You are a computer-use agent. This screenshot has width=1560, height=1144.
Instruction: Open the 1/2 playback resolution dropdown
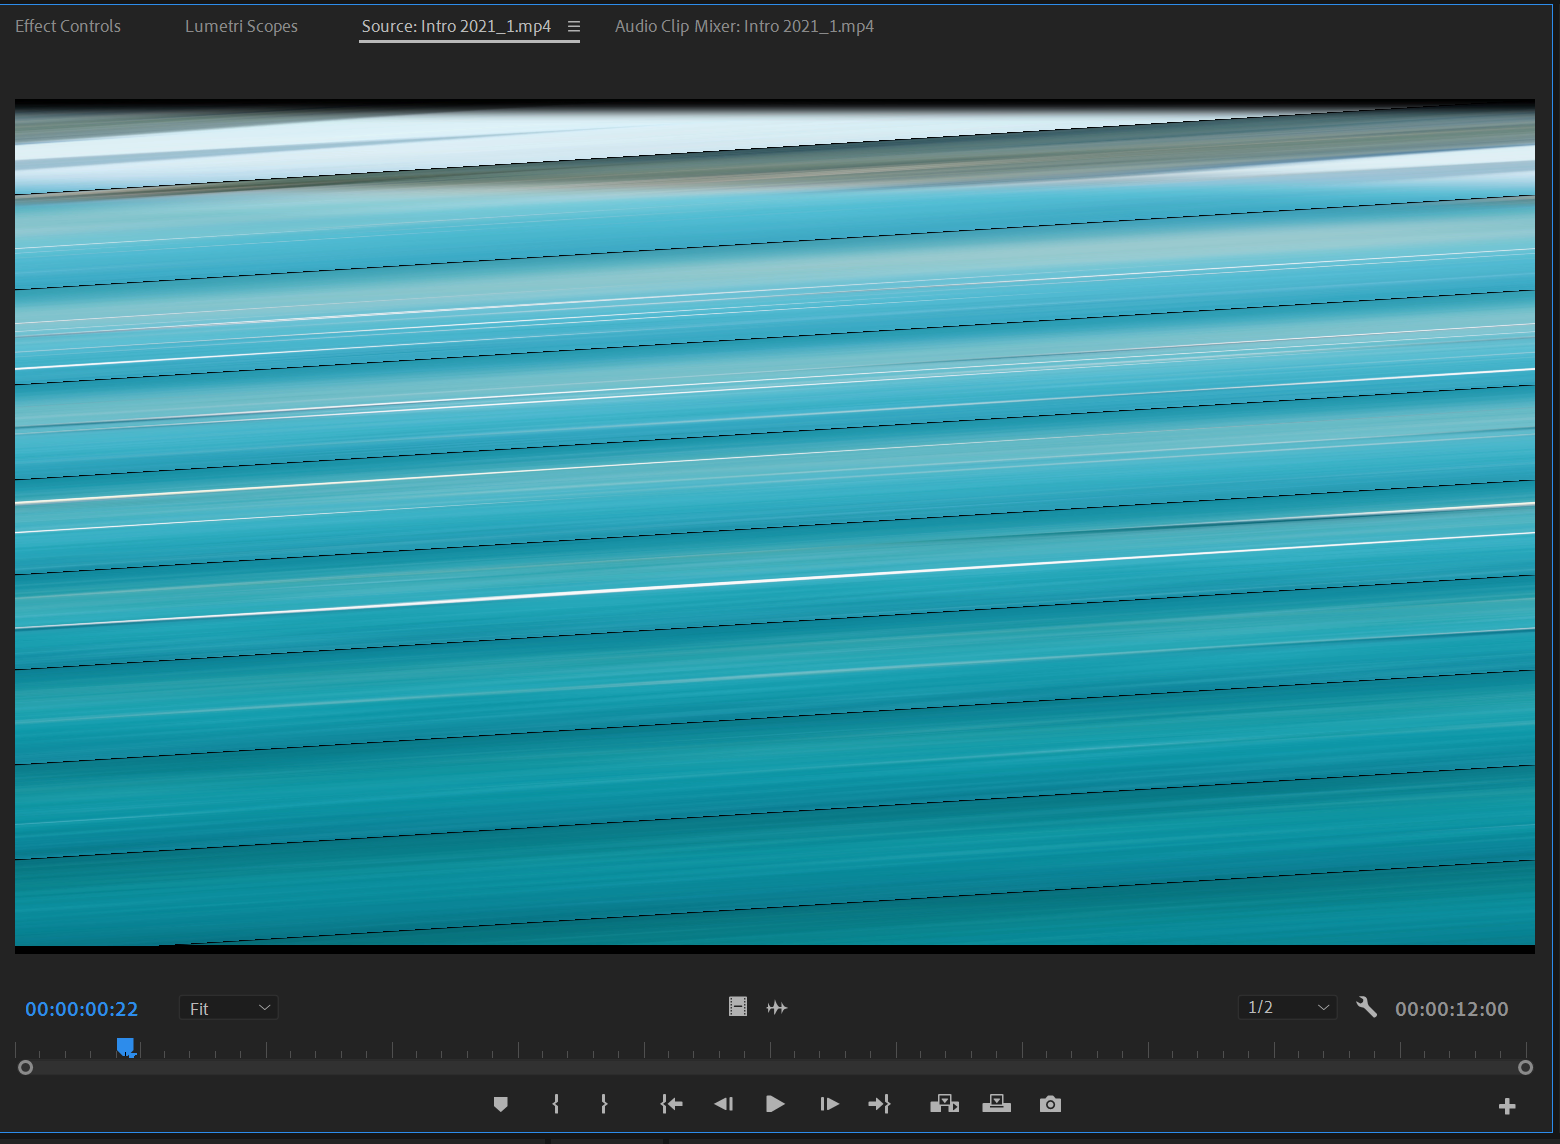[x=1287, y=1008]
